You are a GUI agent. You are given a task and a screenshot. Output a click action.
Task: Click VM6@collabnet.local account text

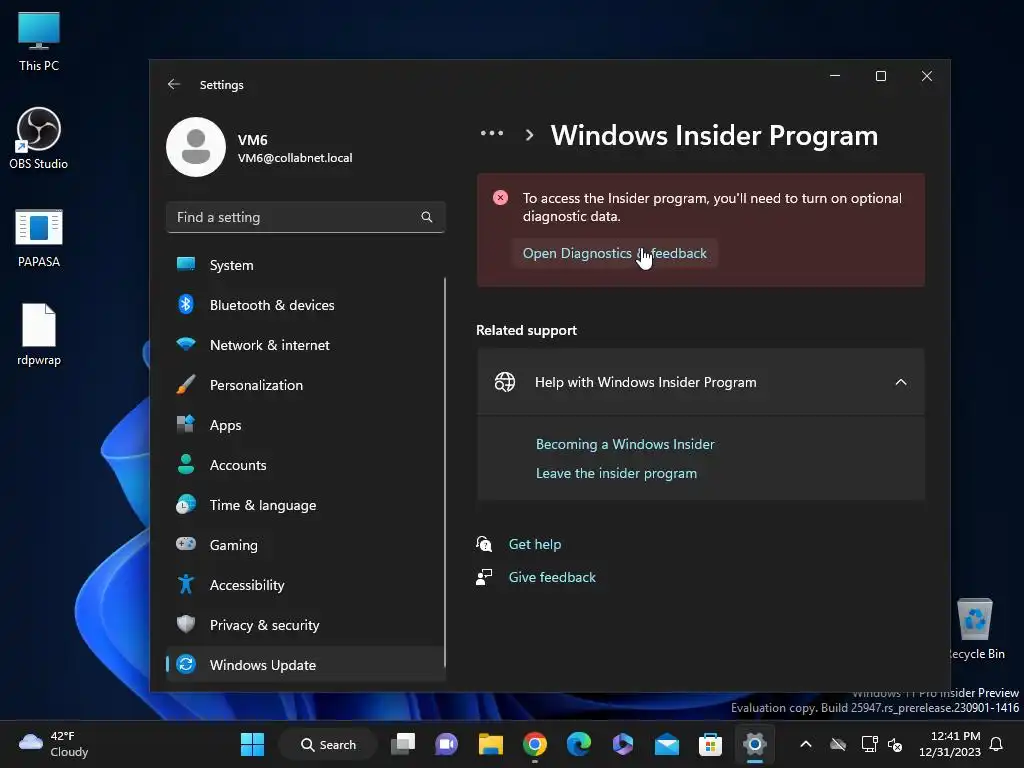click(295, 158)
